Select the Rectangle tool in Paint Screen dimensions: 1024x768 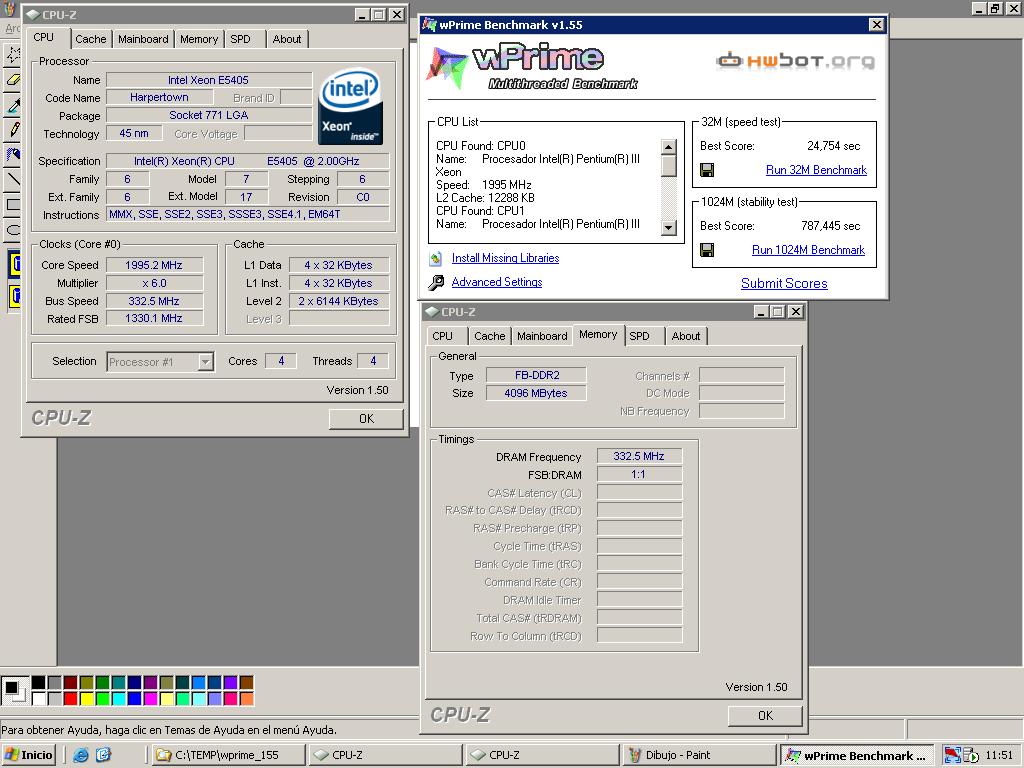12,204
